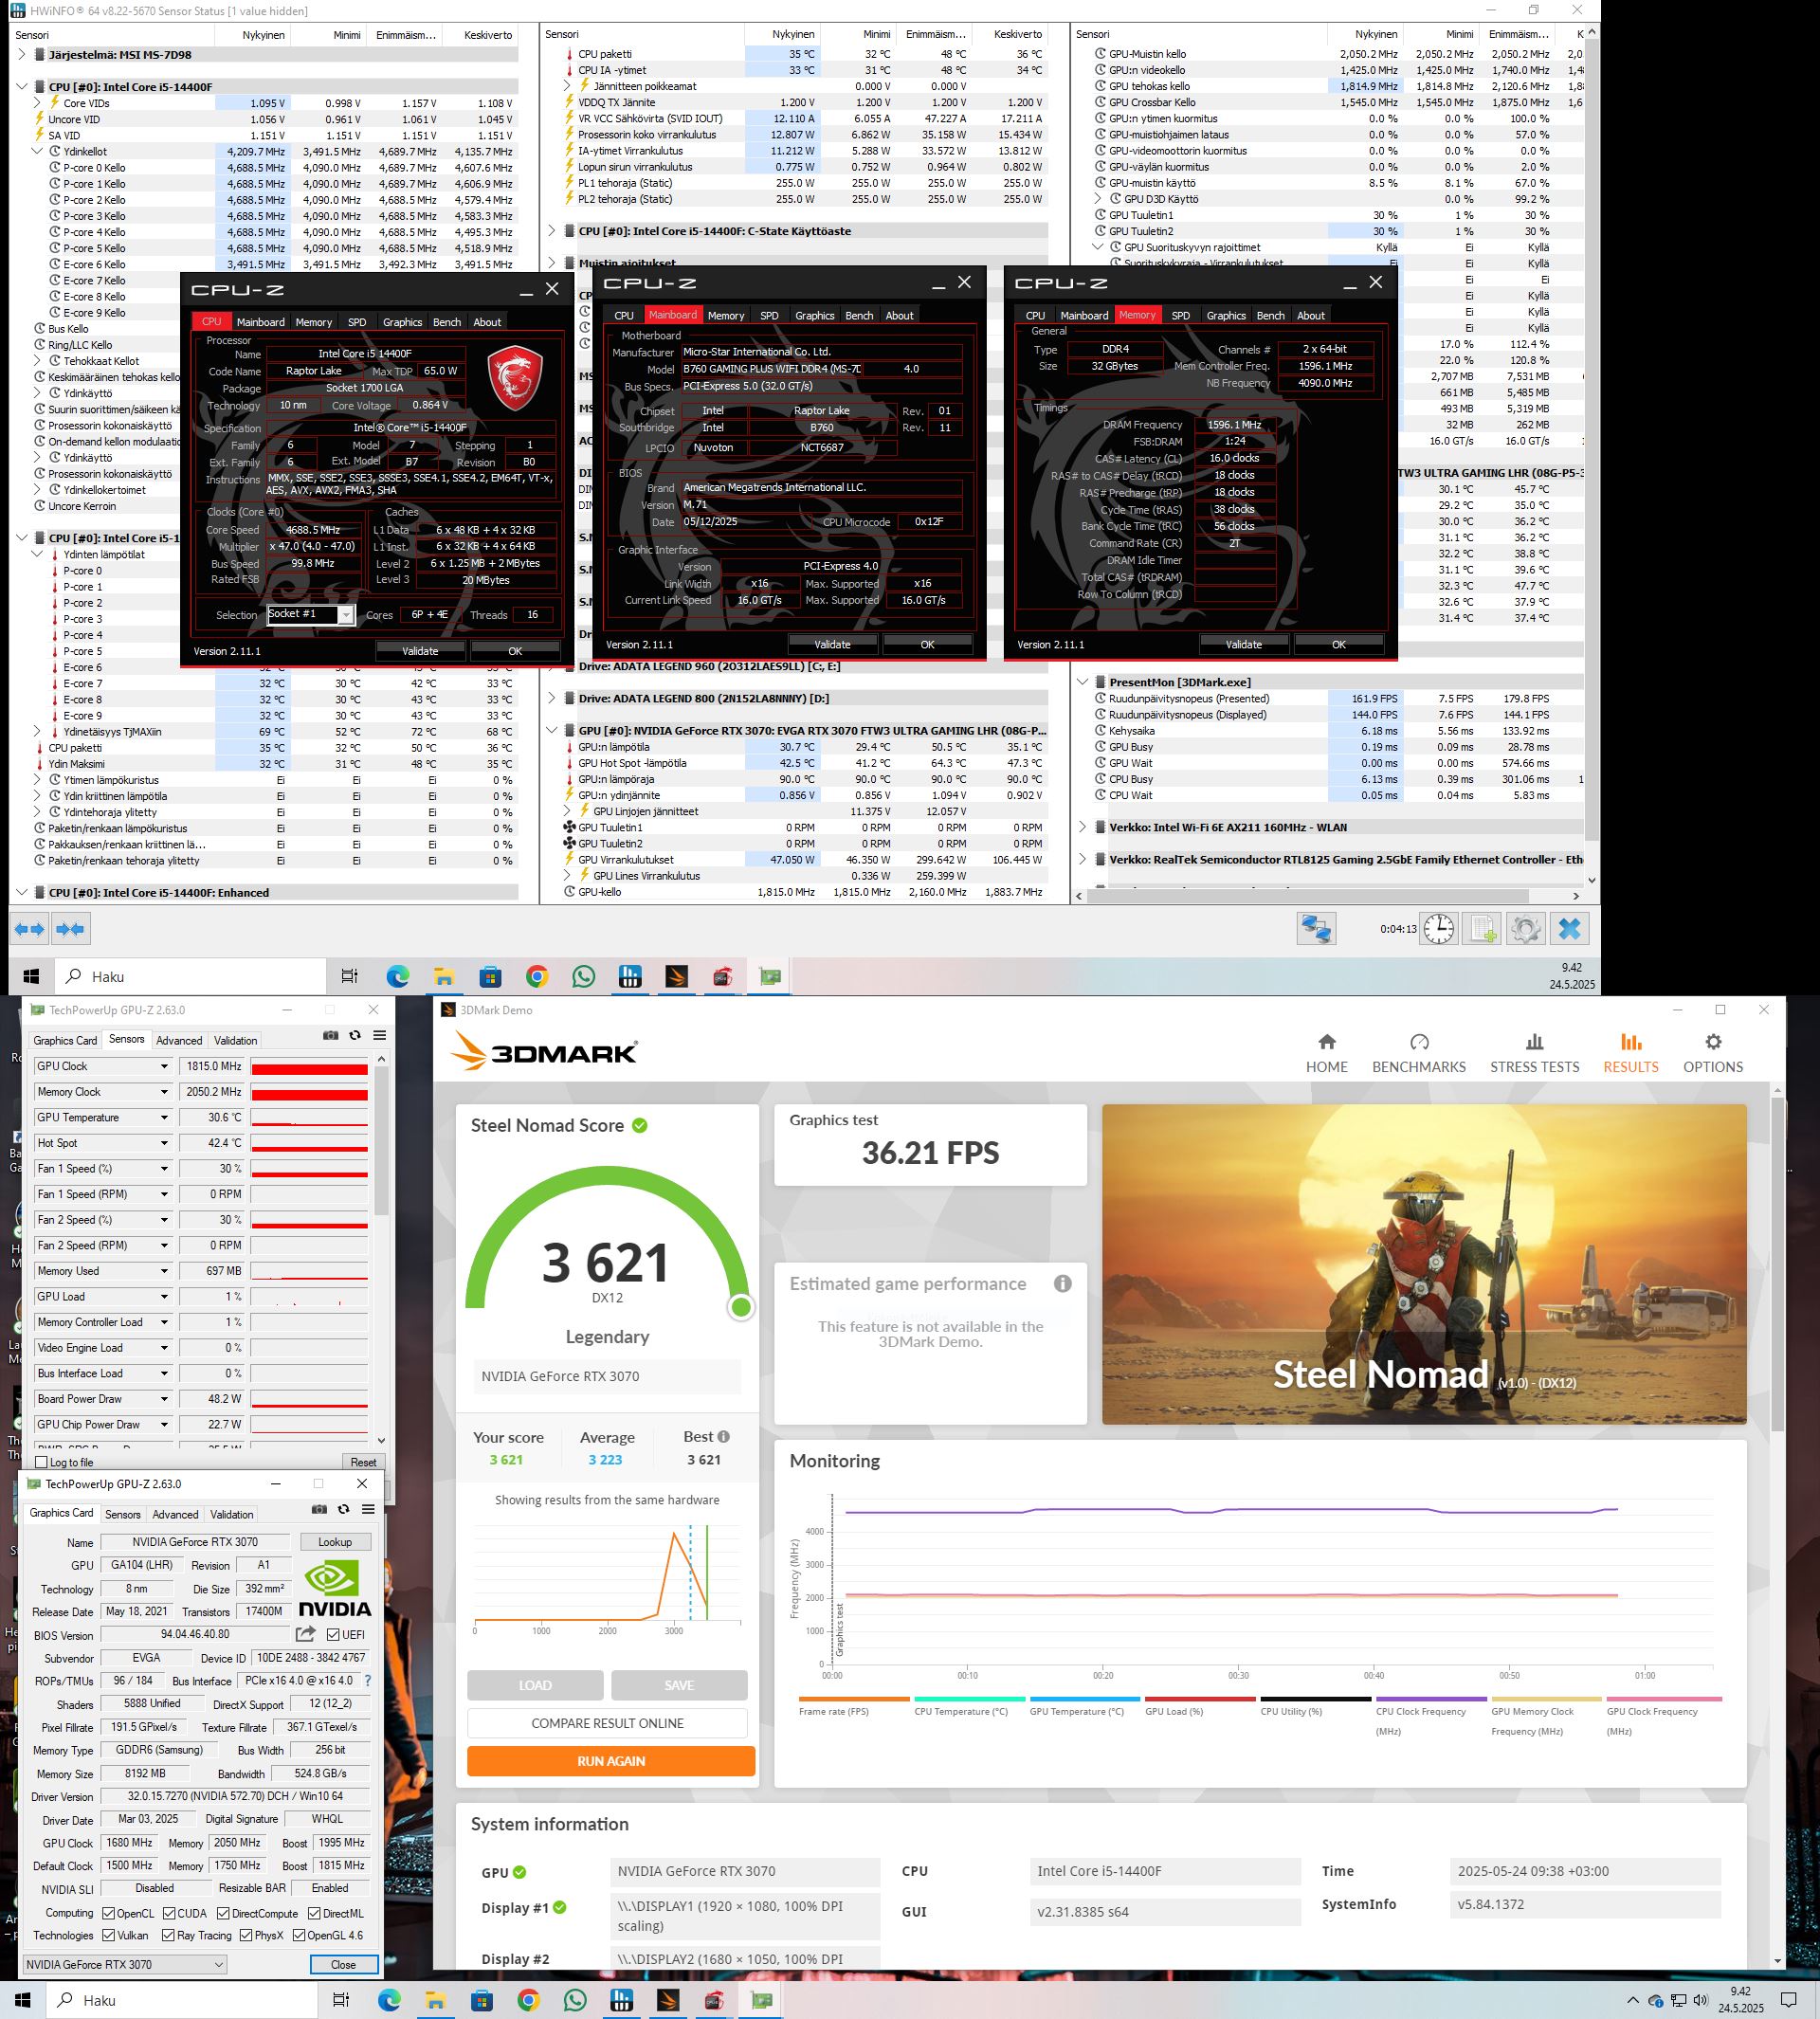1820x2019 pixels.
Task: Click Reset button in GPU-Z Sensors window
Action: pyautogui.click(x=363, y=1462)
